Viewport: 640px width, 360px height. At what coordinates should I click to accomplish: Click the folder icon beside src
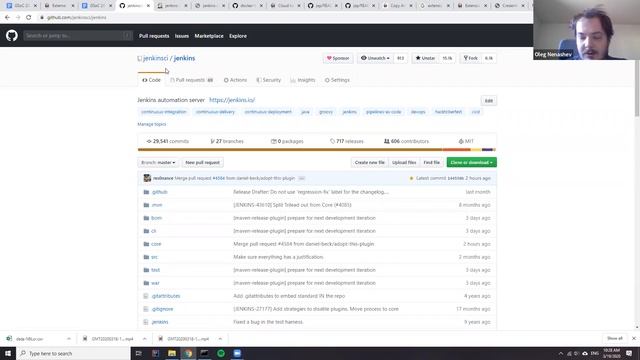[x=146, y=257]
